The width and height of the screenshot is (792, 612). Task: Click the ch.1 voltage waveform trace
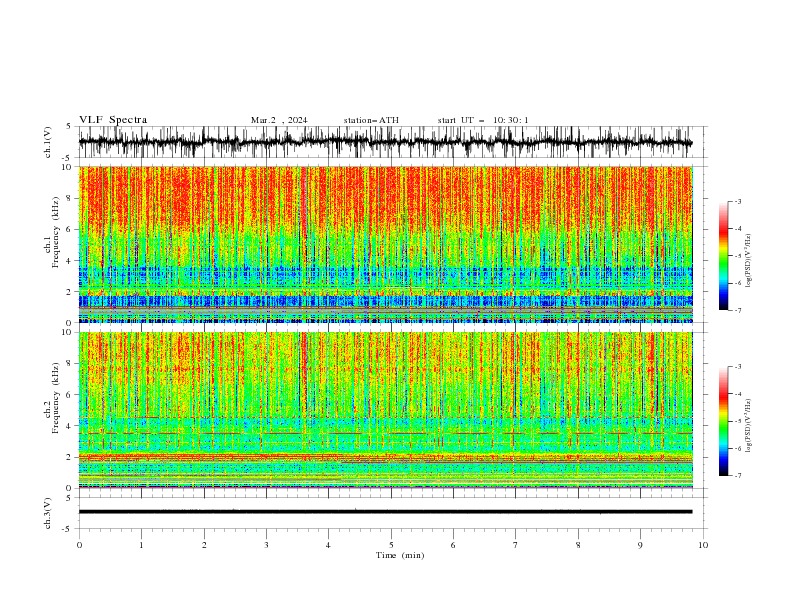click(x=385, y=142)
